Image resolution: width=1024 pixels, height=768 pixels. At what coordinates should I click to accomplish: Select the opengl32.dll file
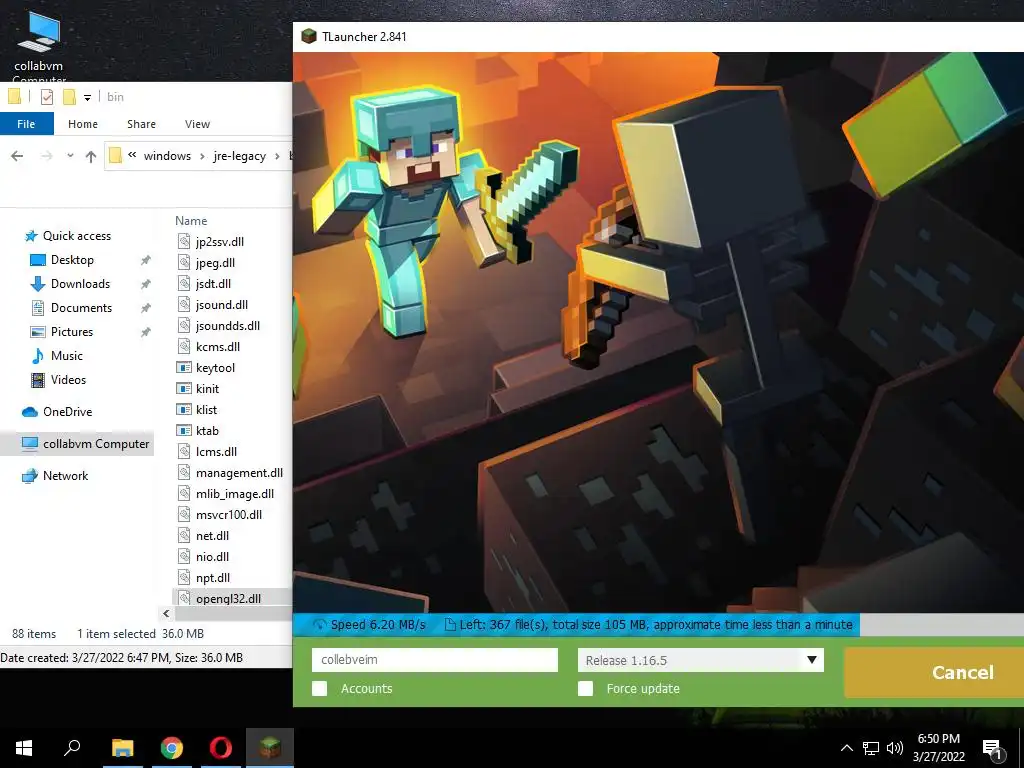(x=228, y=598)
